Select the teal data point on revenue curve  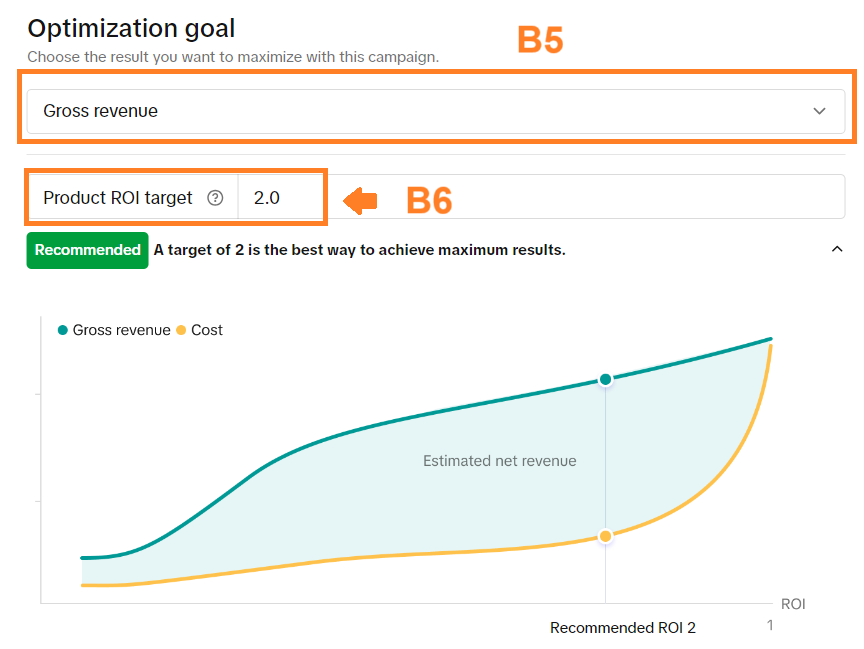point(605,379)
